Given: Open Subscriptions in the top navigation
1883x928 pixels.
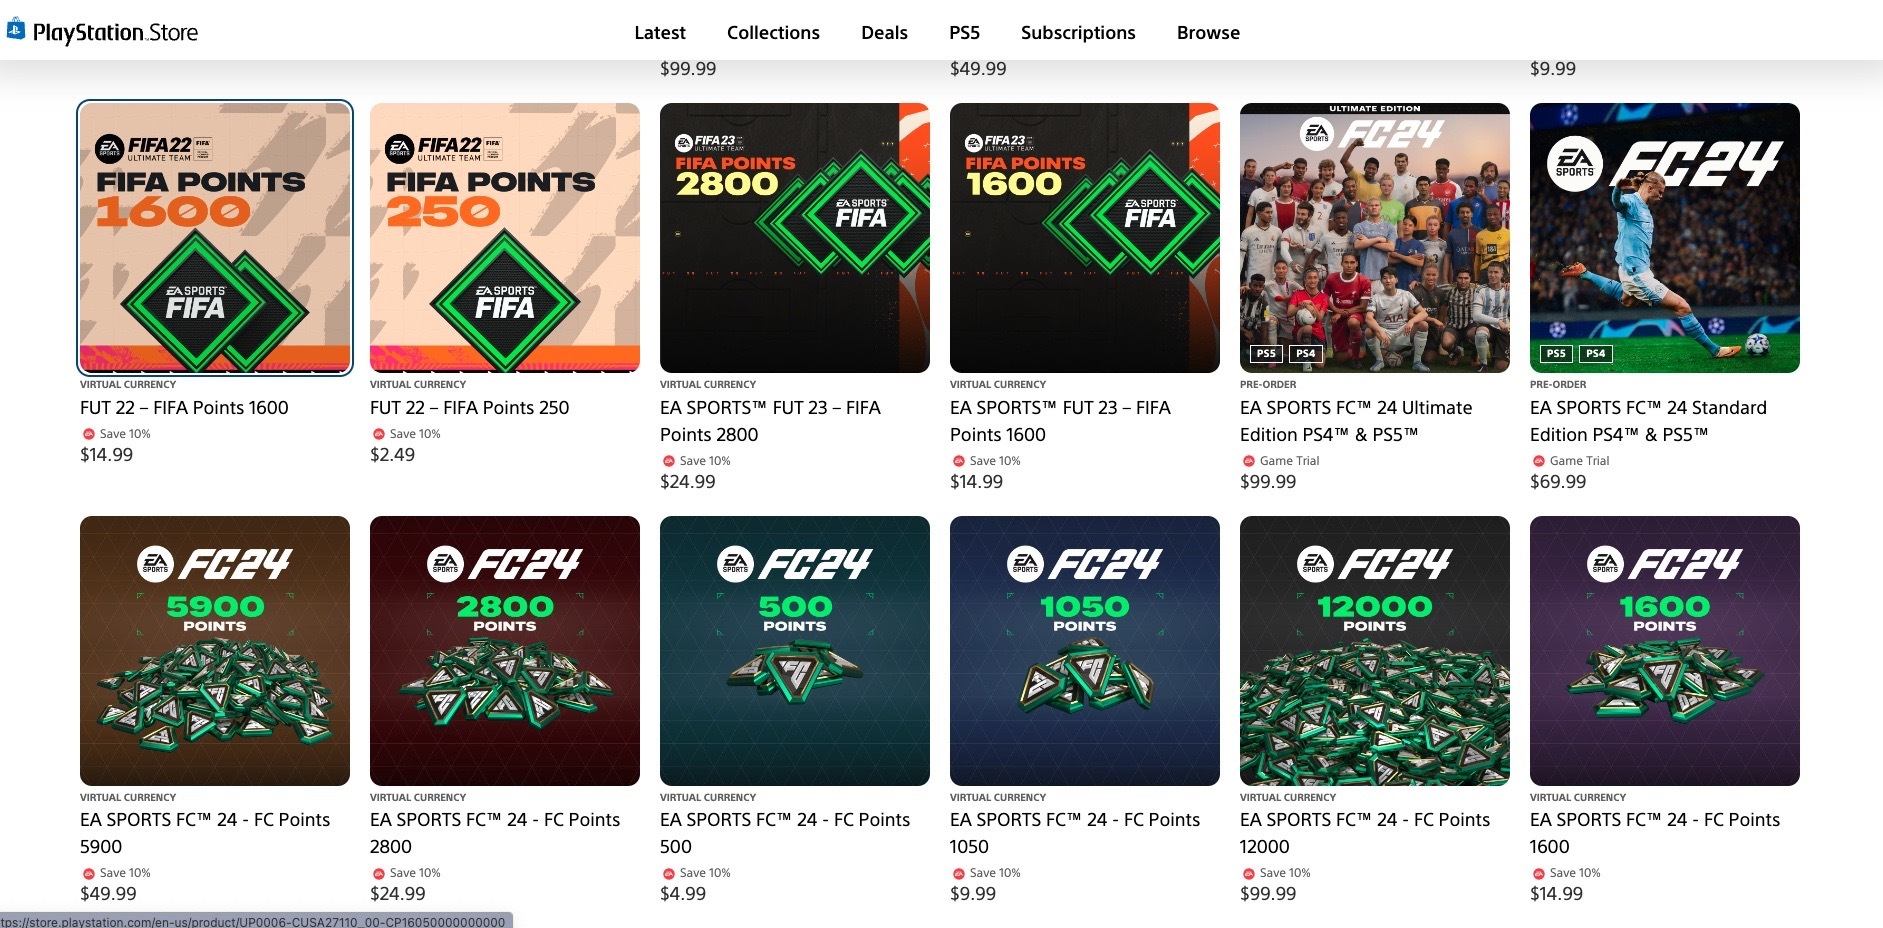Looking at the screenshot, I should 1078,33.
